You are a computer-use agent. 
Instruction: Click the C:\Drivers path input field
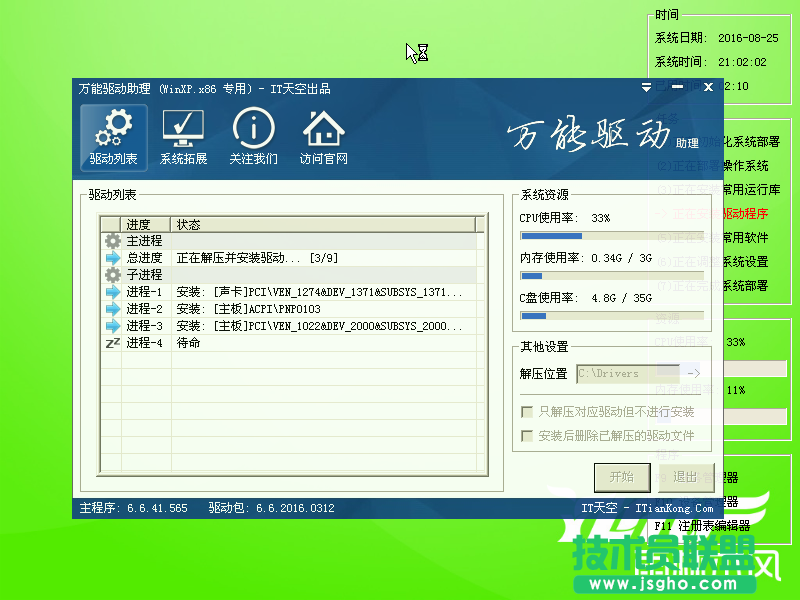pyautogui.click(x=627, y=374)
